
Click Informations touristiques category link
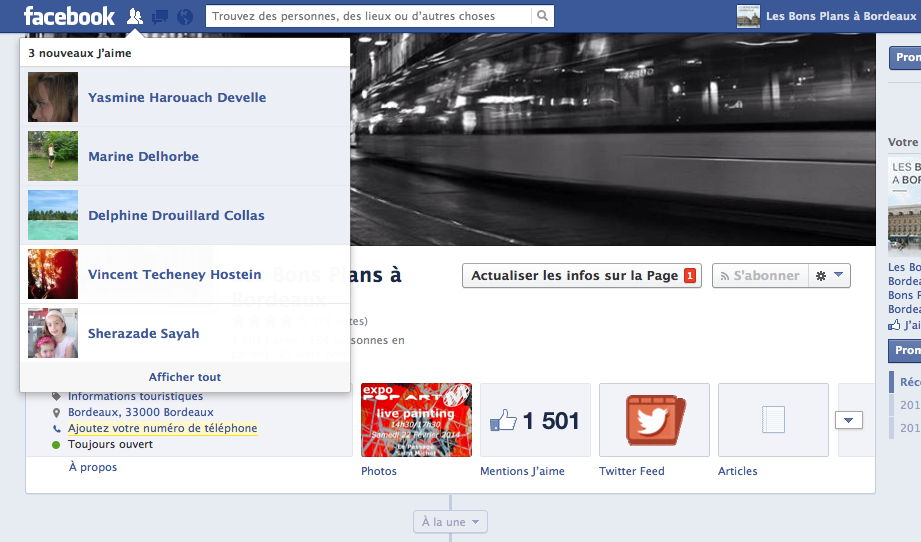135,396
